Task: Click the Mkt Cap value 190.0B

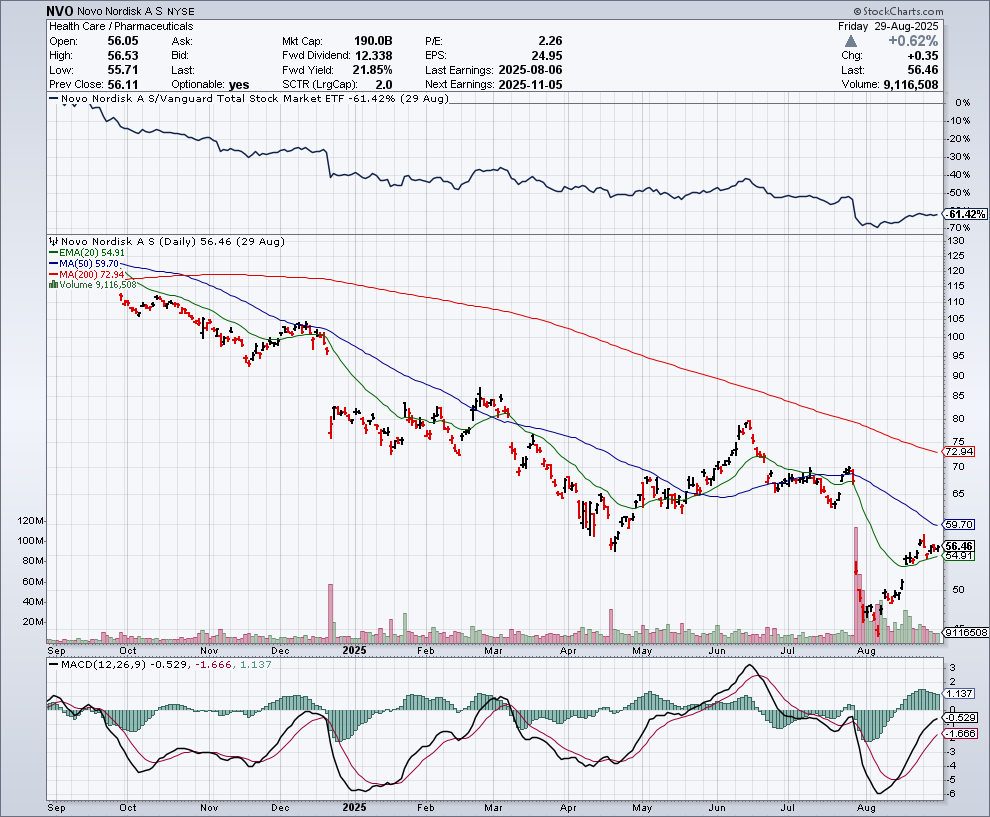Action: [x=373, y=41]
